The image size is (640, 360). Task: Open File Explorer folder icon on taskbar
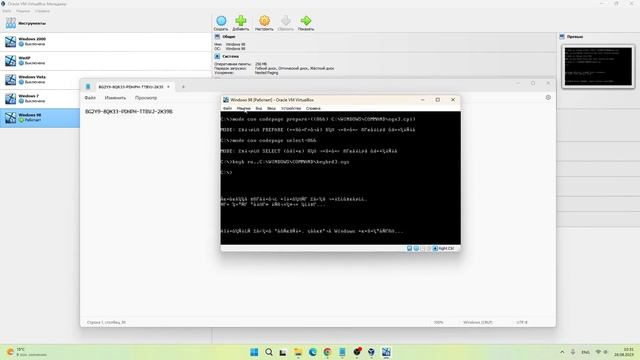coord(298,352)
